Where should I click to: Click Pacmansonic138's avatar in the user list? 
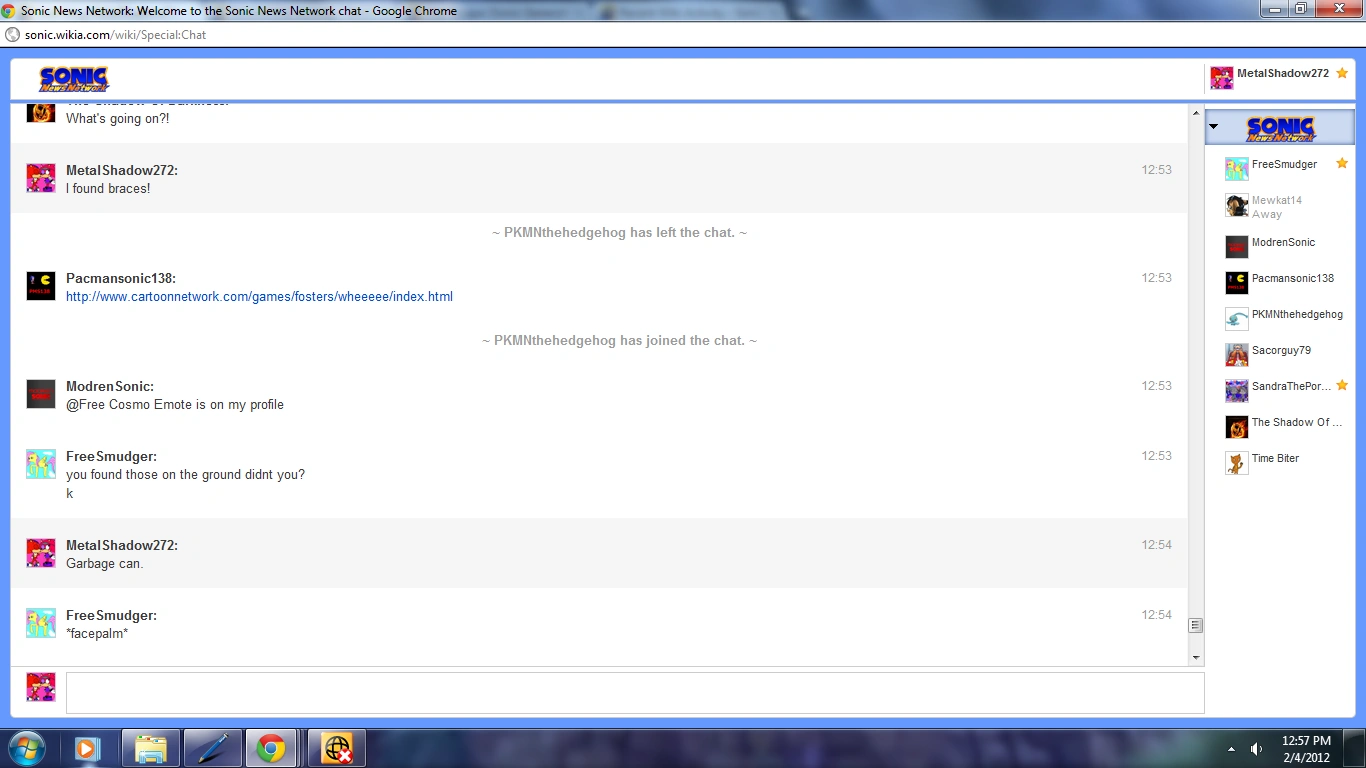click(x=1236, y=283)
